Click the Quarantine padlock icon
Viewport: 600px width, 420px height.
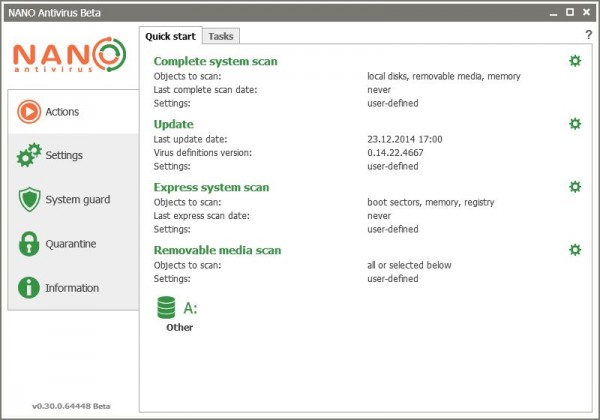(x=29, y=244)
